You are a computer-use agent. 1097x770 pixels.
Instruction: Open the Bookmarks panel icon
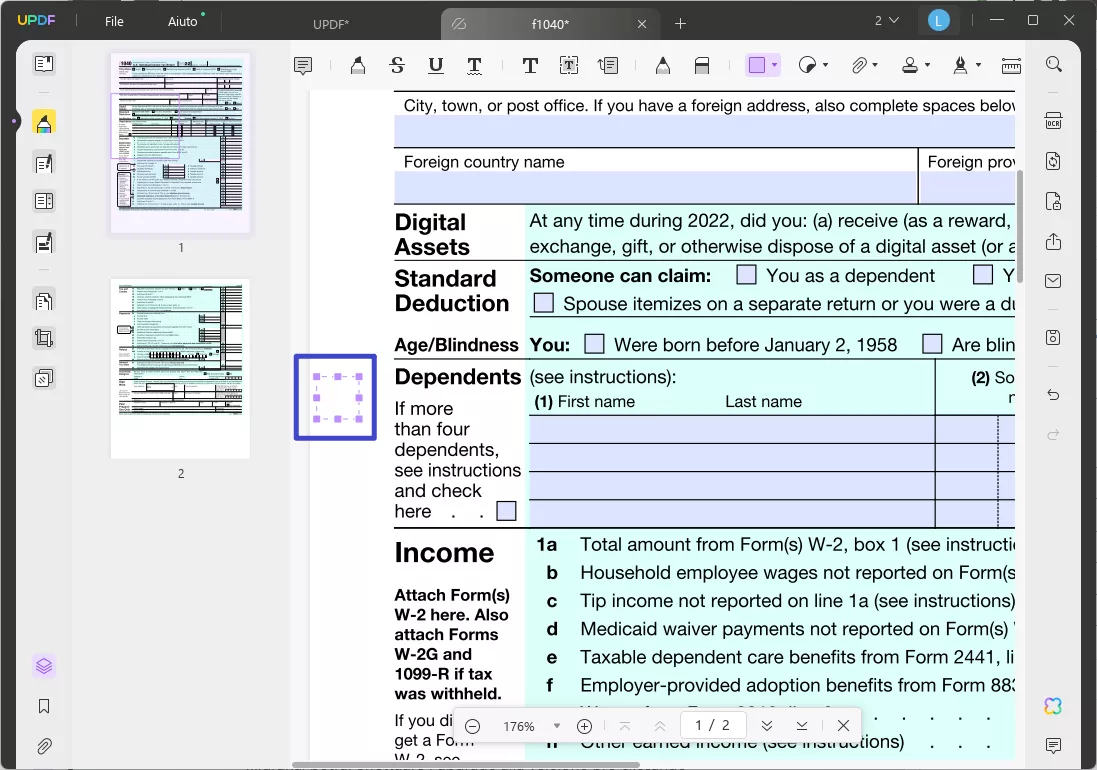[x=44, y=706]
